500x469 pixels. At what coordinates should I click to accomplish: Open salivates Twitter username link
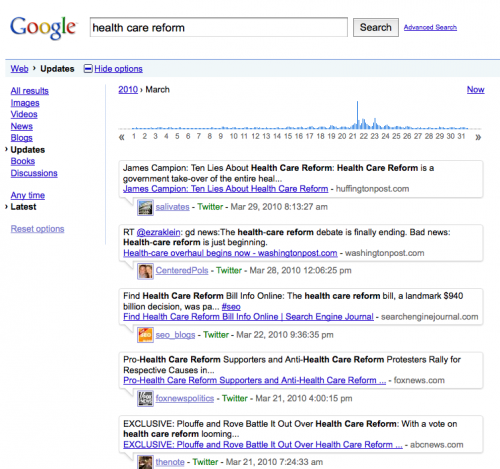(172, 207)
